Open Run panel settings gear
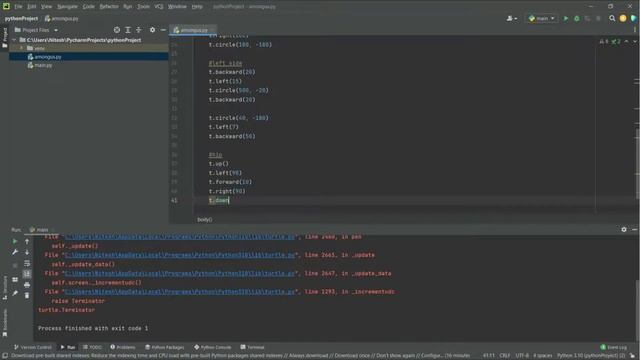The width and height of the screenshot is (640, 360). (x=624, y=229)
